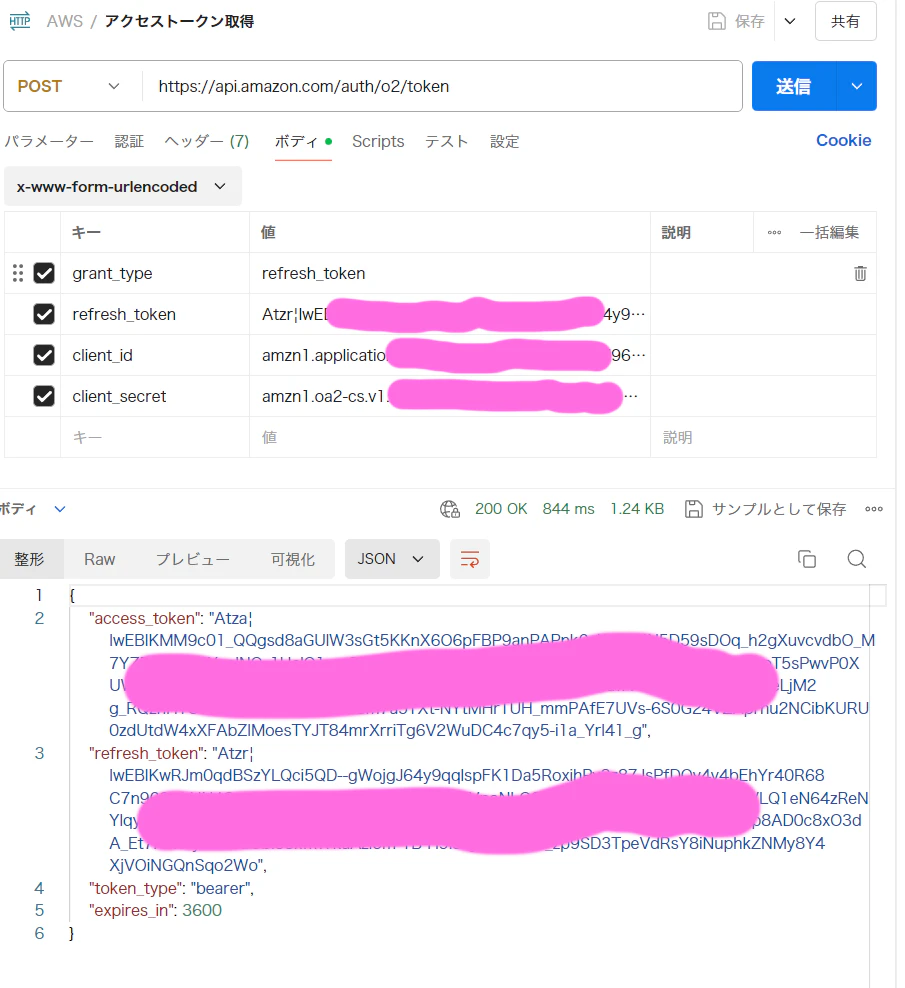Viewport: 905px width, 988px height.
Task: Click the 共有 share button
Action: point(845,21)
